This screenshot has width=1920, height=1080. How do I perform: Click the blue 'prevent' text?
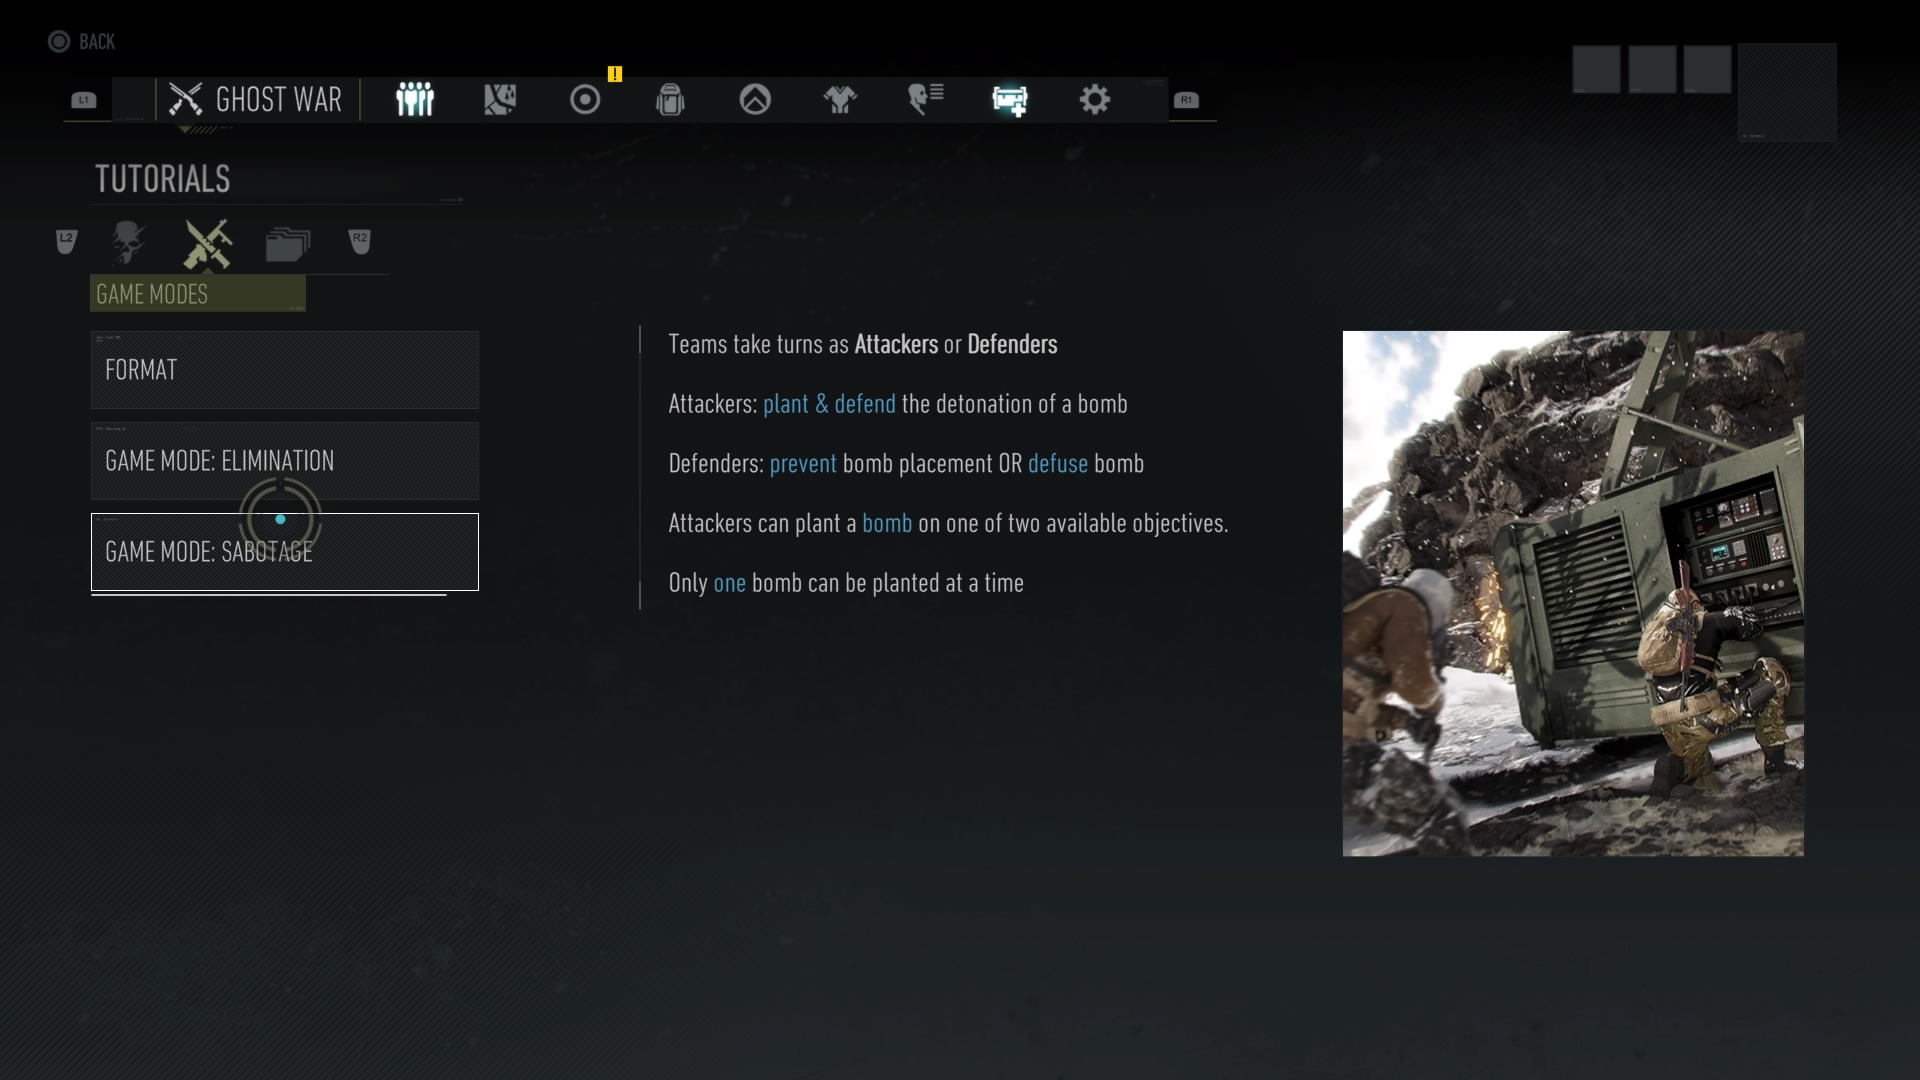(x=803, y=464)
